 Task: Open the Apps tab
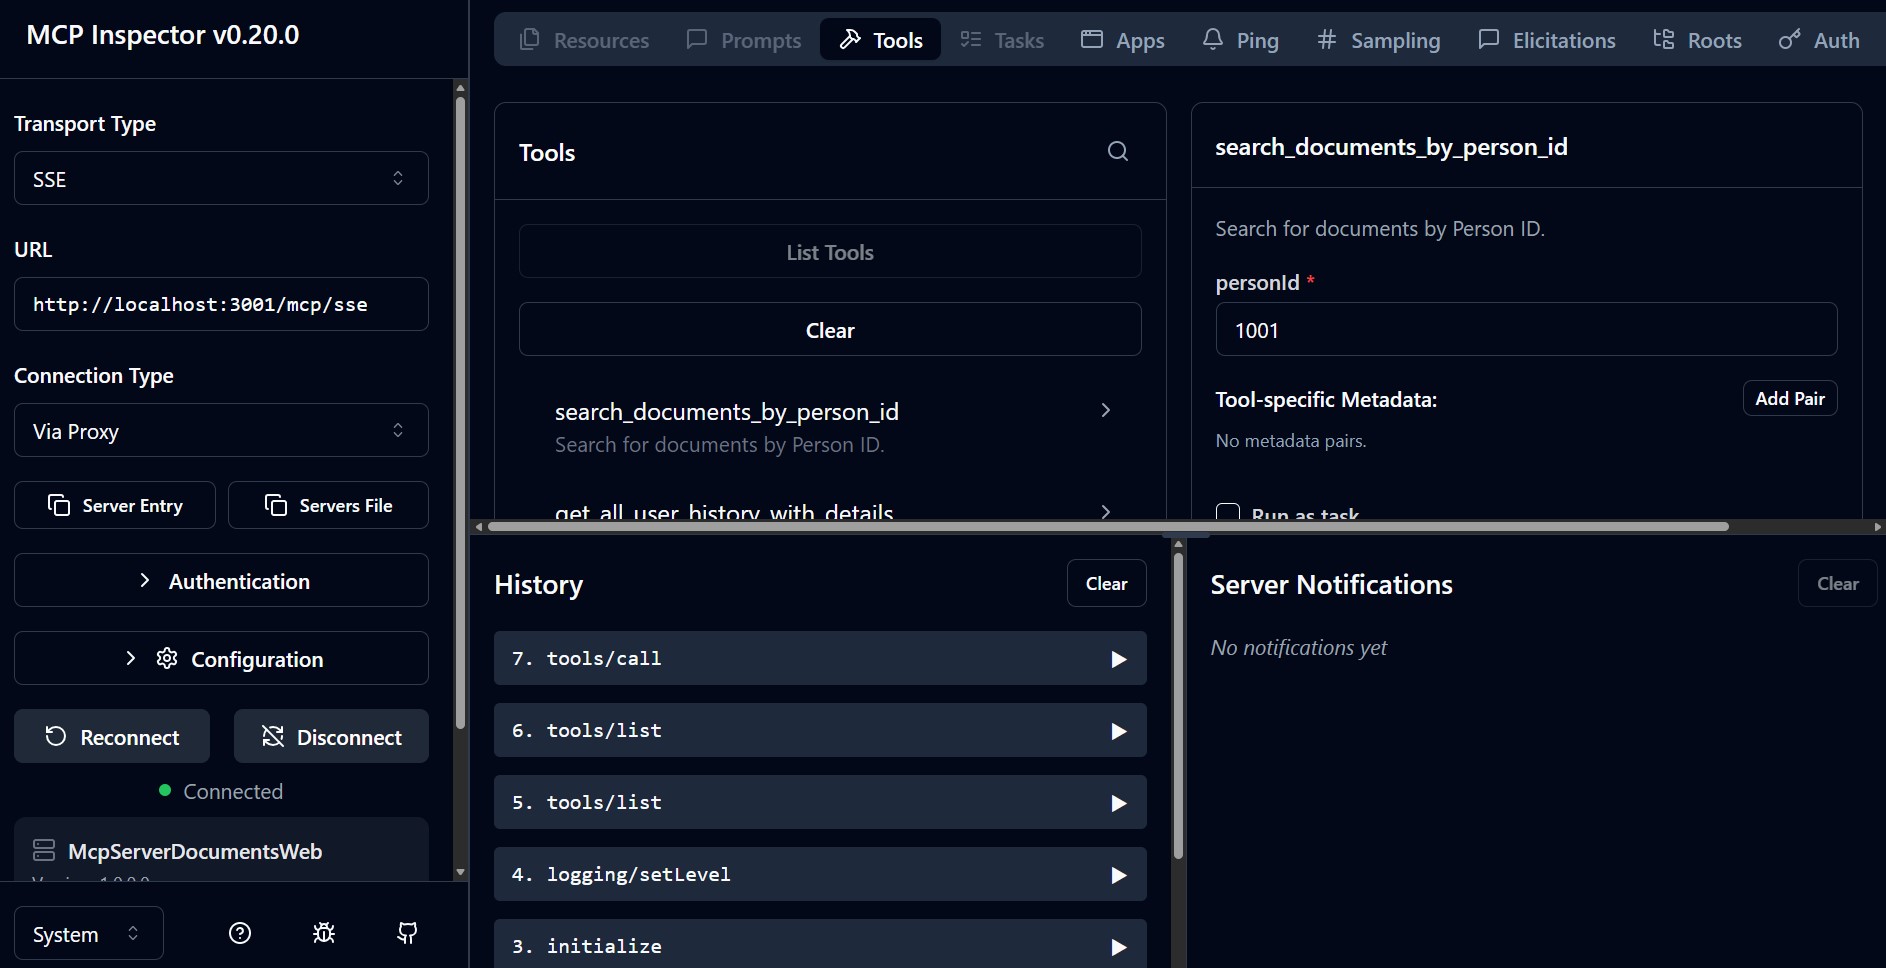pyautogui.click(x=1122, y=40)
